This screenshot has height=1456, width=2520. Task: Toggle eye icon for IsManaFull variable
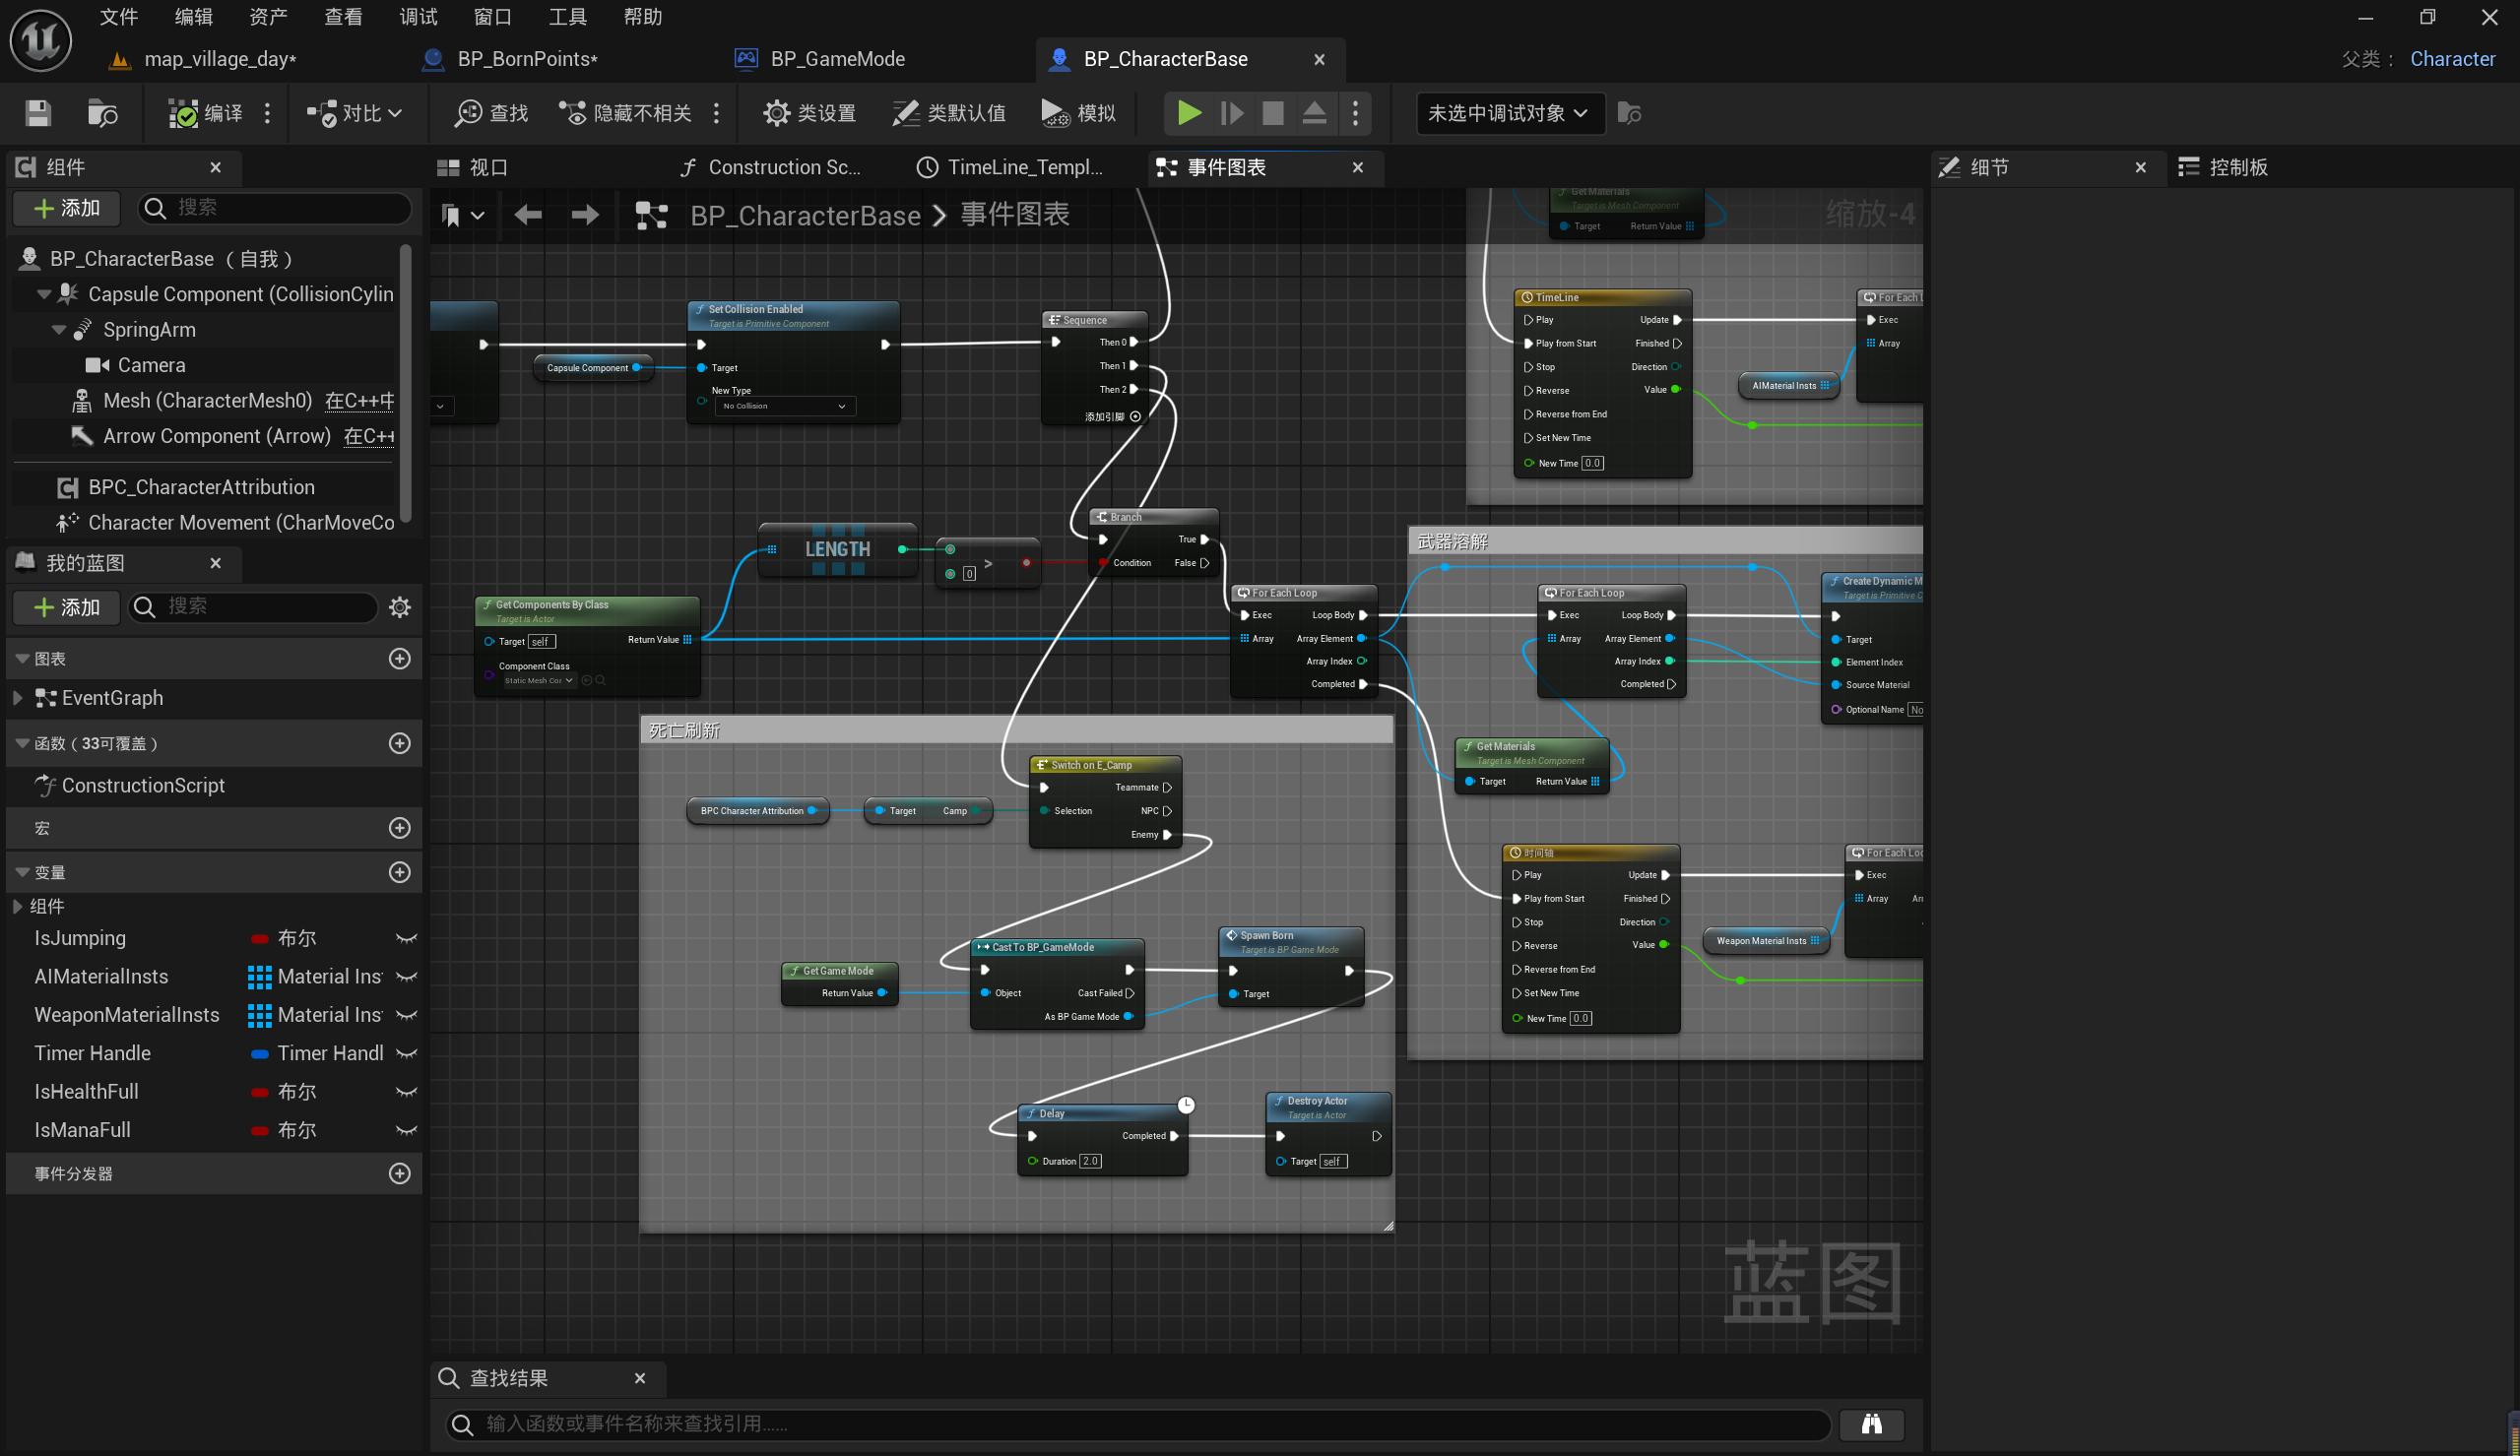coord(406,1130)
